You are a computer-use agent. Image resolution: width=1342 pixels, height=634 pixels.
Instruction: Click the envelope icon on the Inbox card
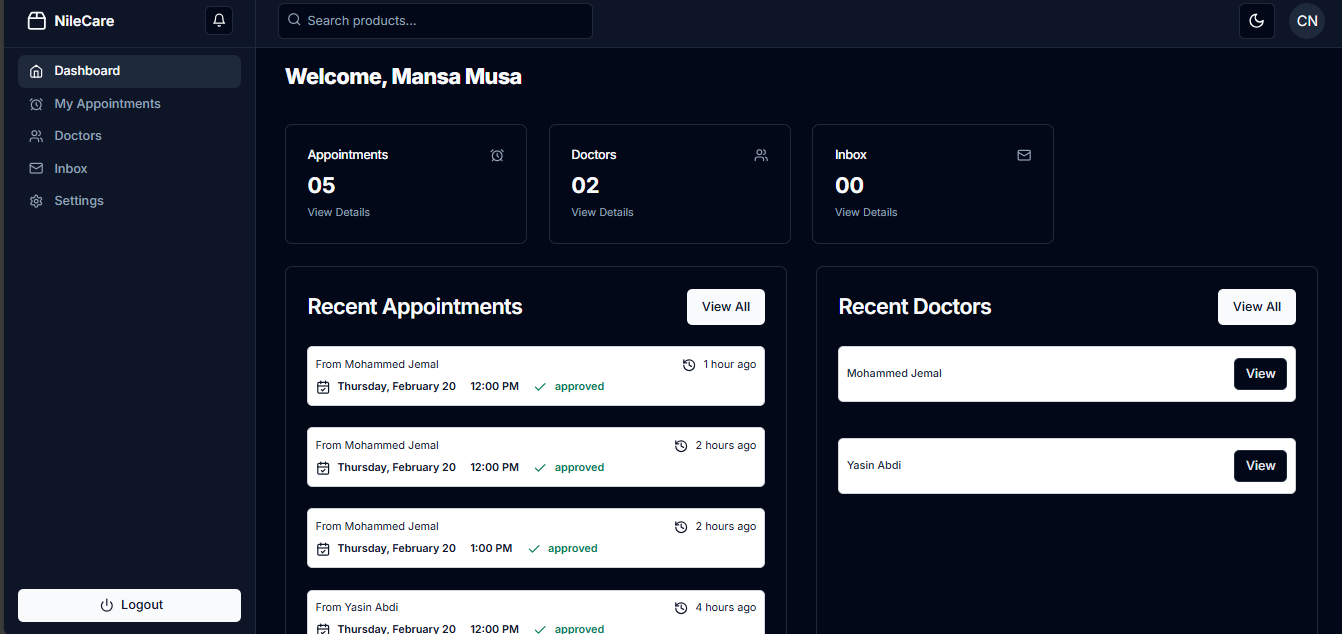1024,155
